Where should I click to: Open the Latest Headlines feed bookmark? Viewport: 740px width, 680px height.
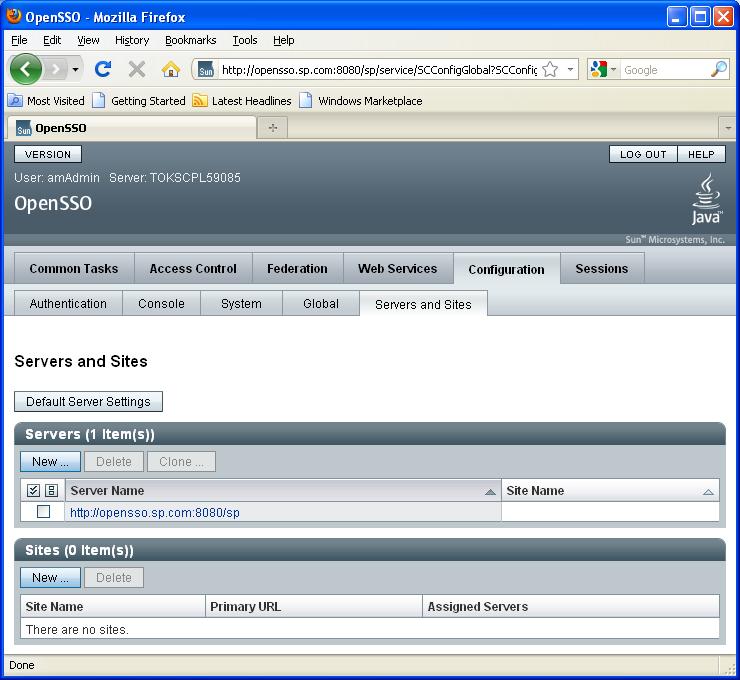coord(242,101)
